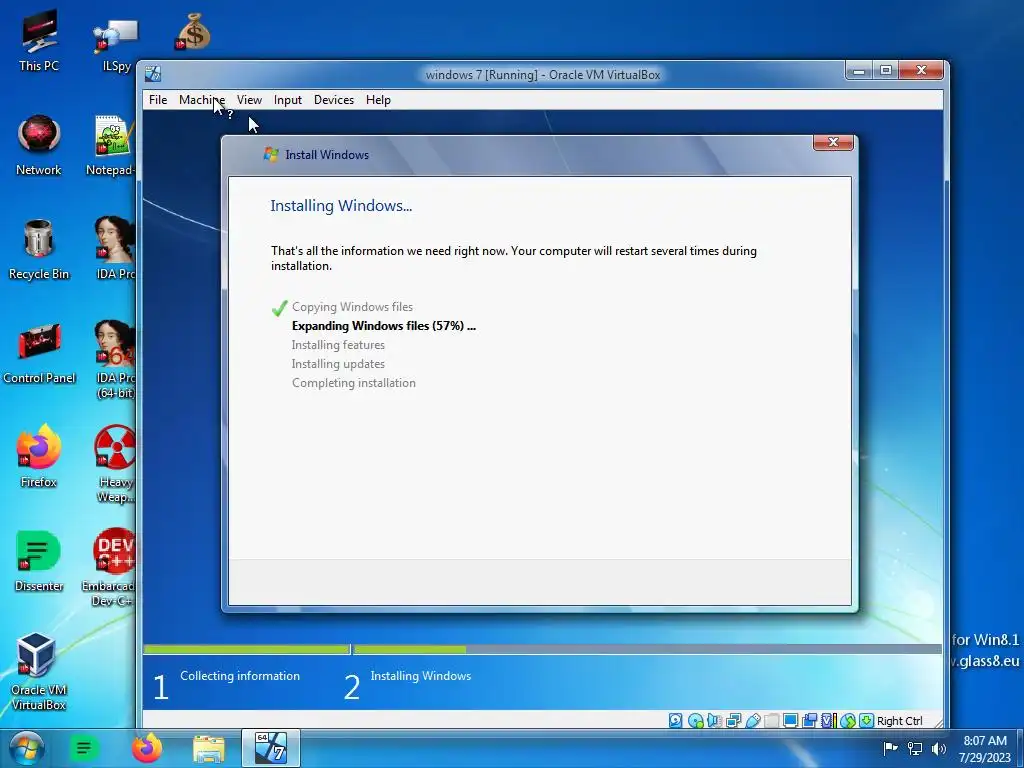Maximize the VirtualBox window

pos(886,71)
